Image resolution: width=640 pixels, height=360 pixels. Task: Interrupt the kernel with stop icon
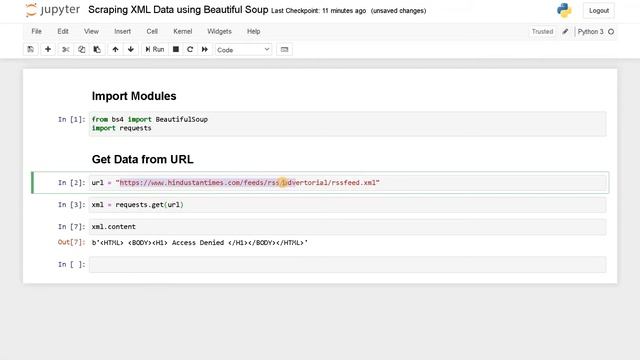coord(176,49)
